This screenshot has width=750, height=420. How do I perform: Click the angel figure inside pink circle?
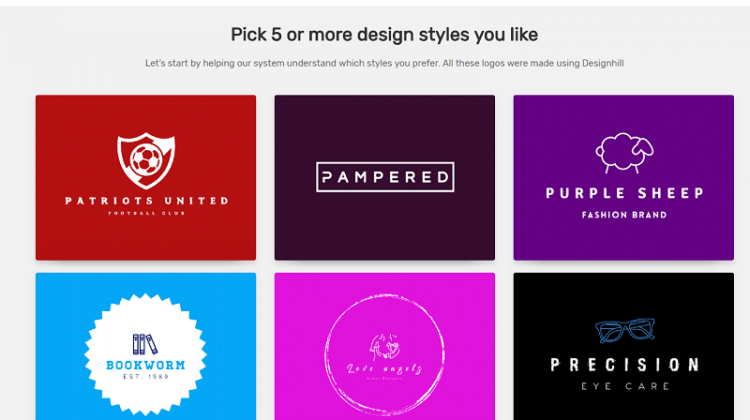pyautogui.click(x=385, y=347)
